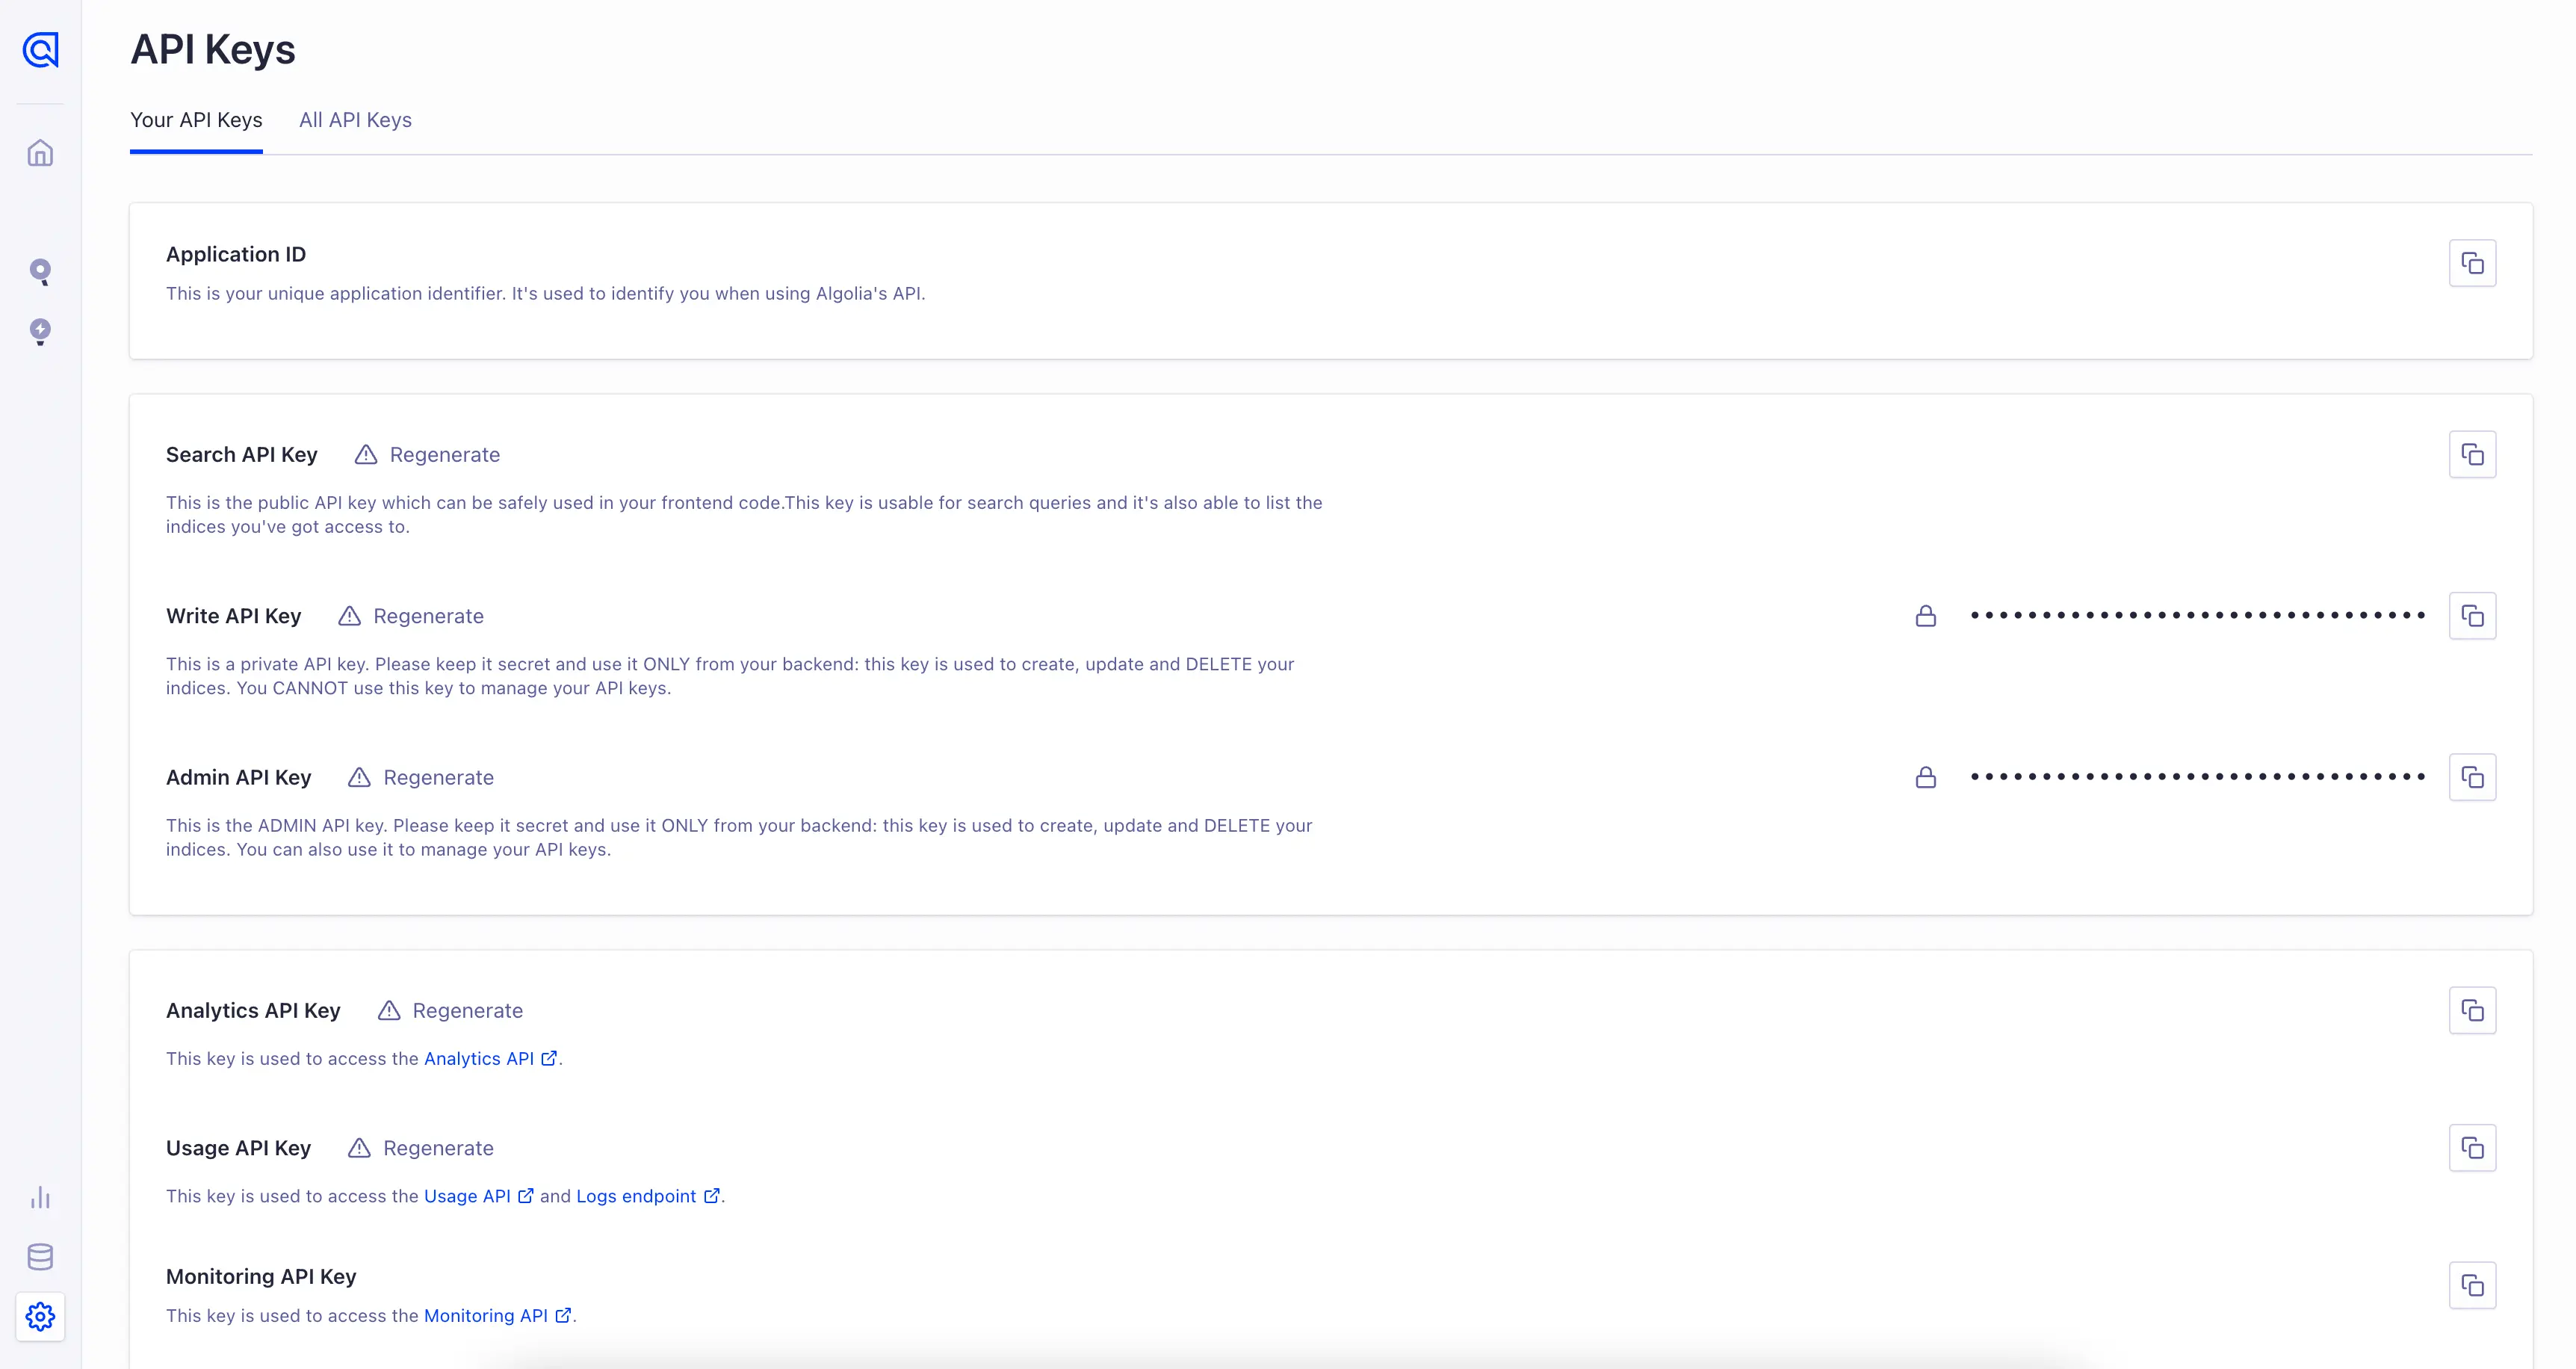Viewport: 2576px width, 1369px height.
Task: Open the Analytics API documentation link
Action: pos(490,1058)
